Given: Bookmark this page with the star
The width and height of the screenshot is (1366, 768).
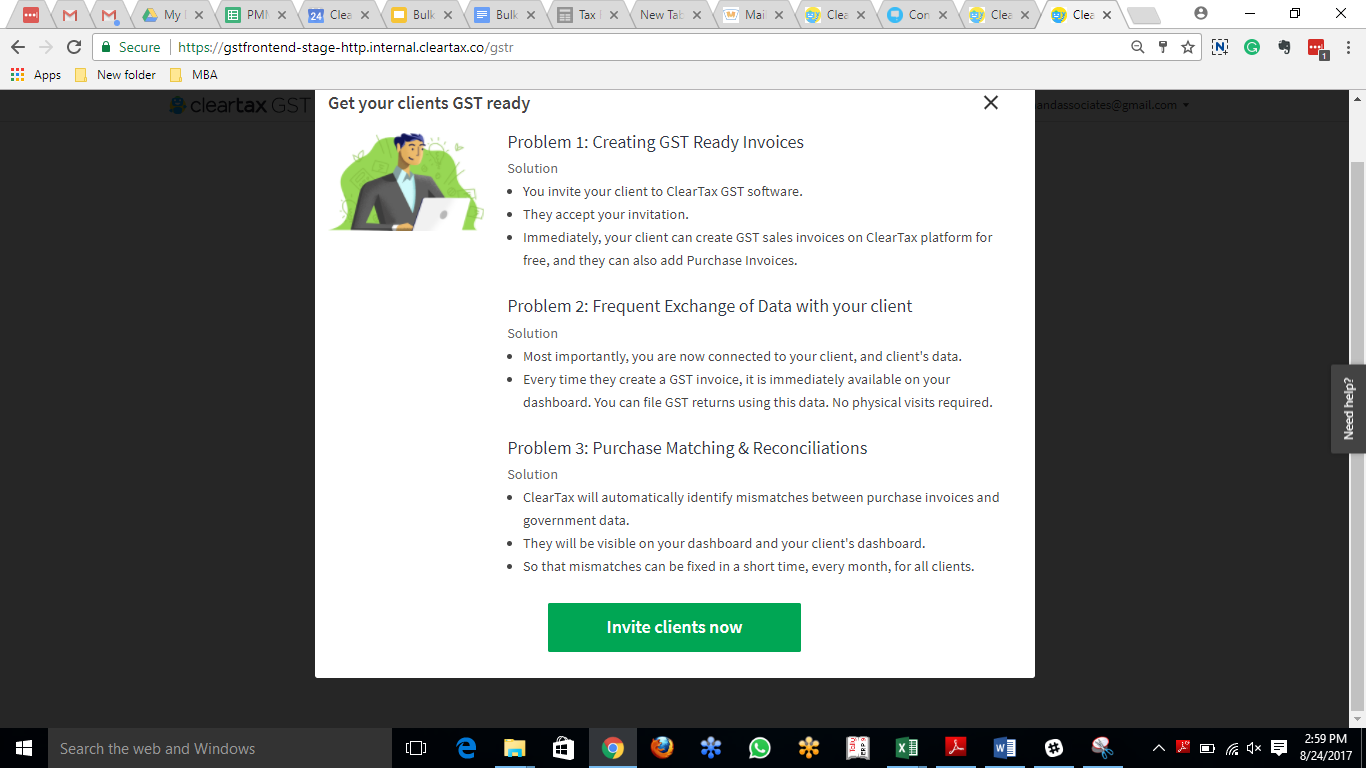Looking at the screenshot, I should 1188,47.
